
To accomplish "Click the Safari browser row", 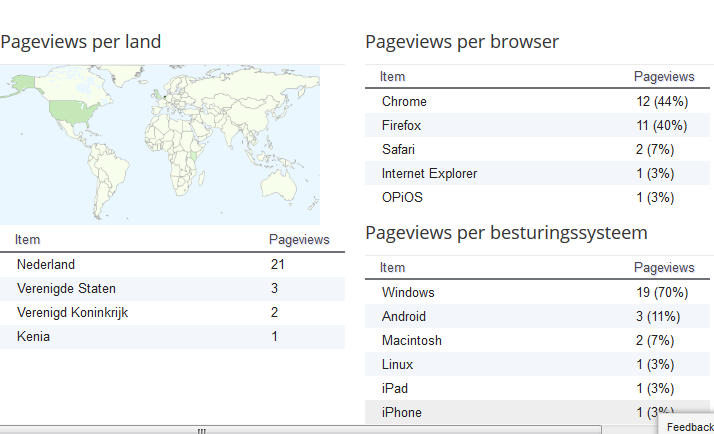I will point(537,149).
